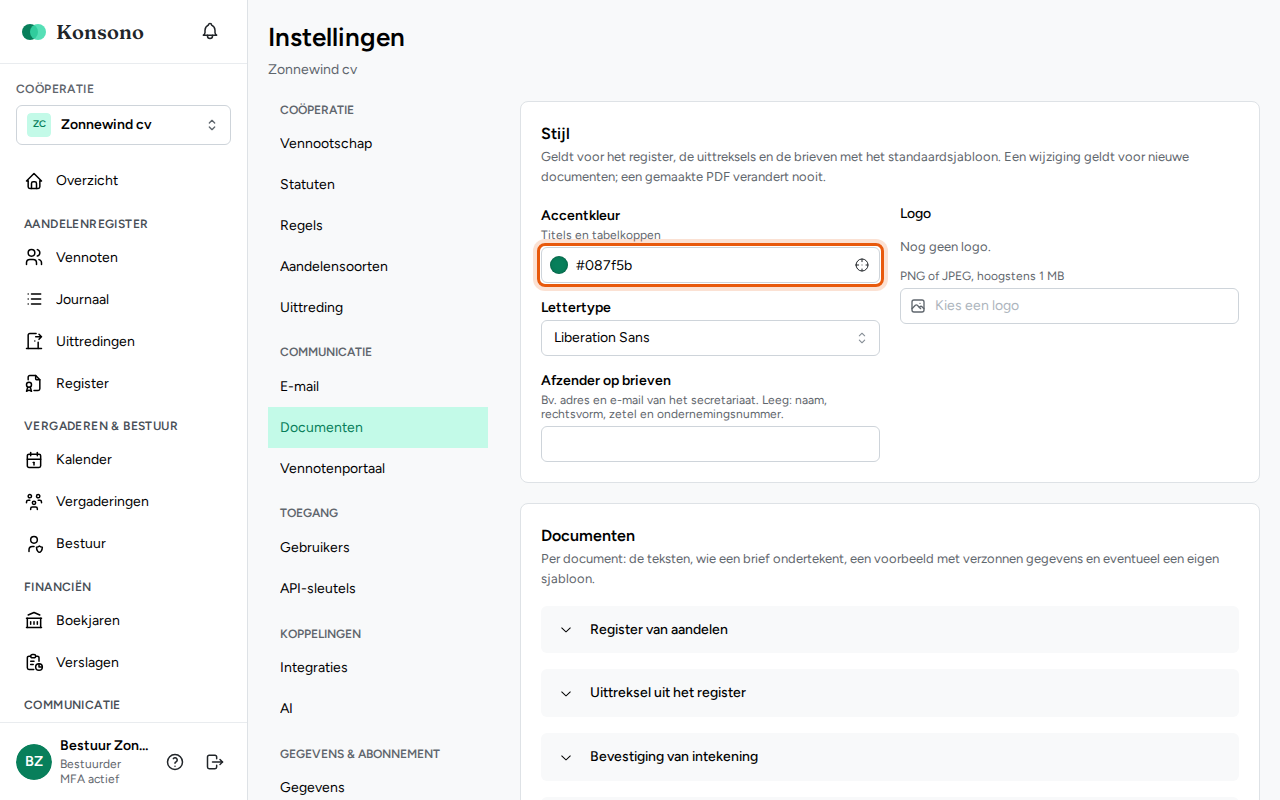Click the Boekjaren bank icon
This screenshot has width=1280, height=800.
click(x=34, y=621)
